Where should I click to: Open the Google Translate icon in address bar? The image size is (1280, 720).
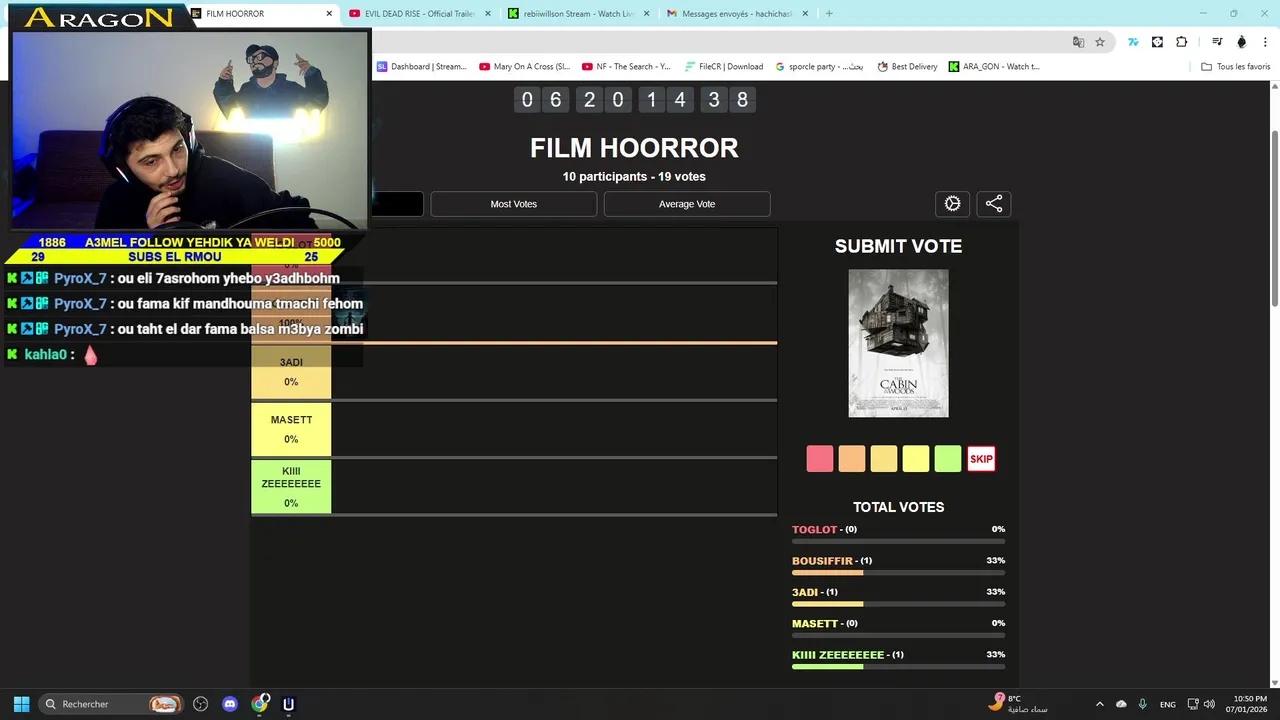[1078, 42]
